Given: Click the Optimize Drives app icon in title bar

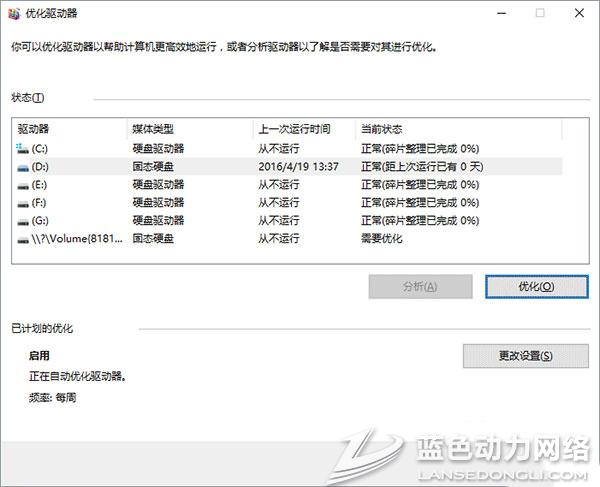Looking at the screenshot, I should coord(12,14).
